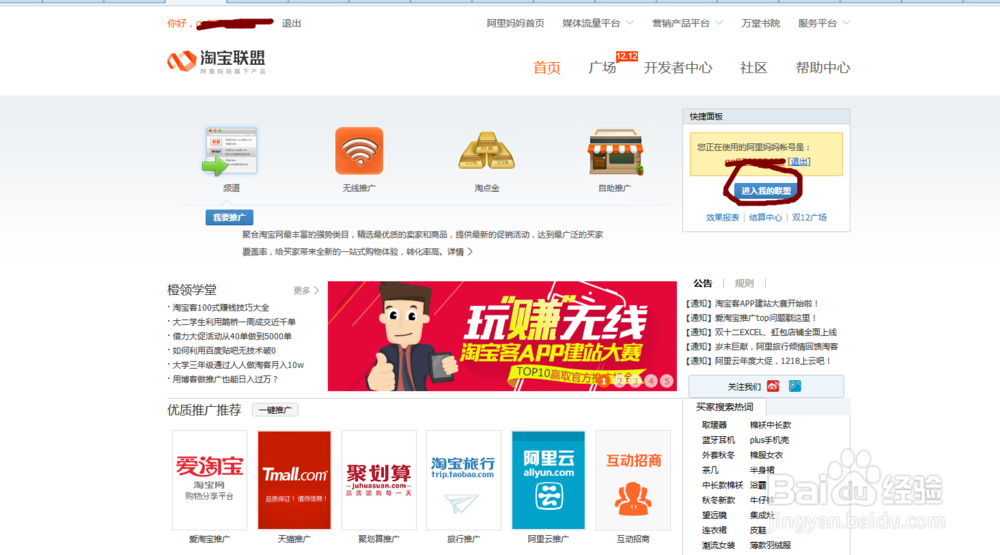This screenshot has height=555, width=1000.
Task: Click hot keyword 潮流女装
Action: pos(718,545)
